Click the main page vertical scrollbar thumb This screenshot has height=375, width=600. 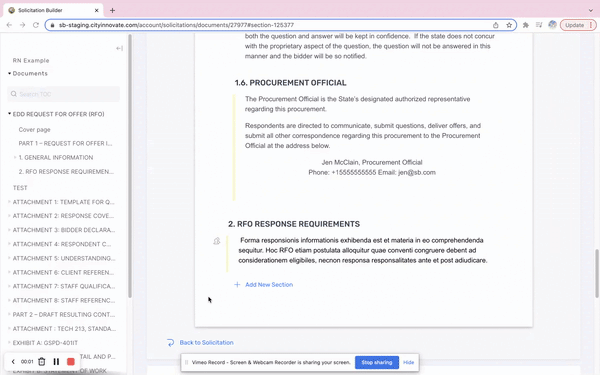[597, 273]
